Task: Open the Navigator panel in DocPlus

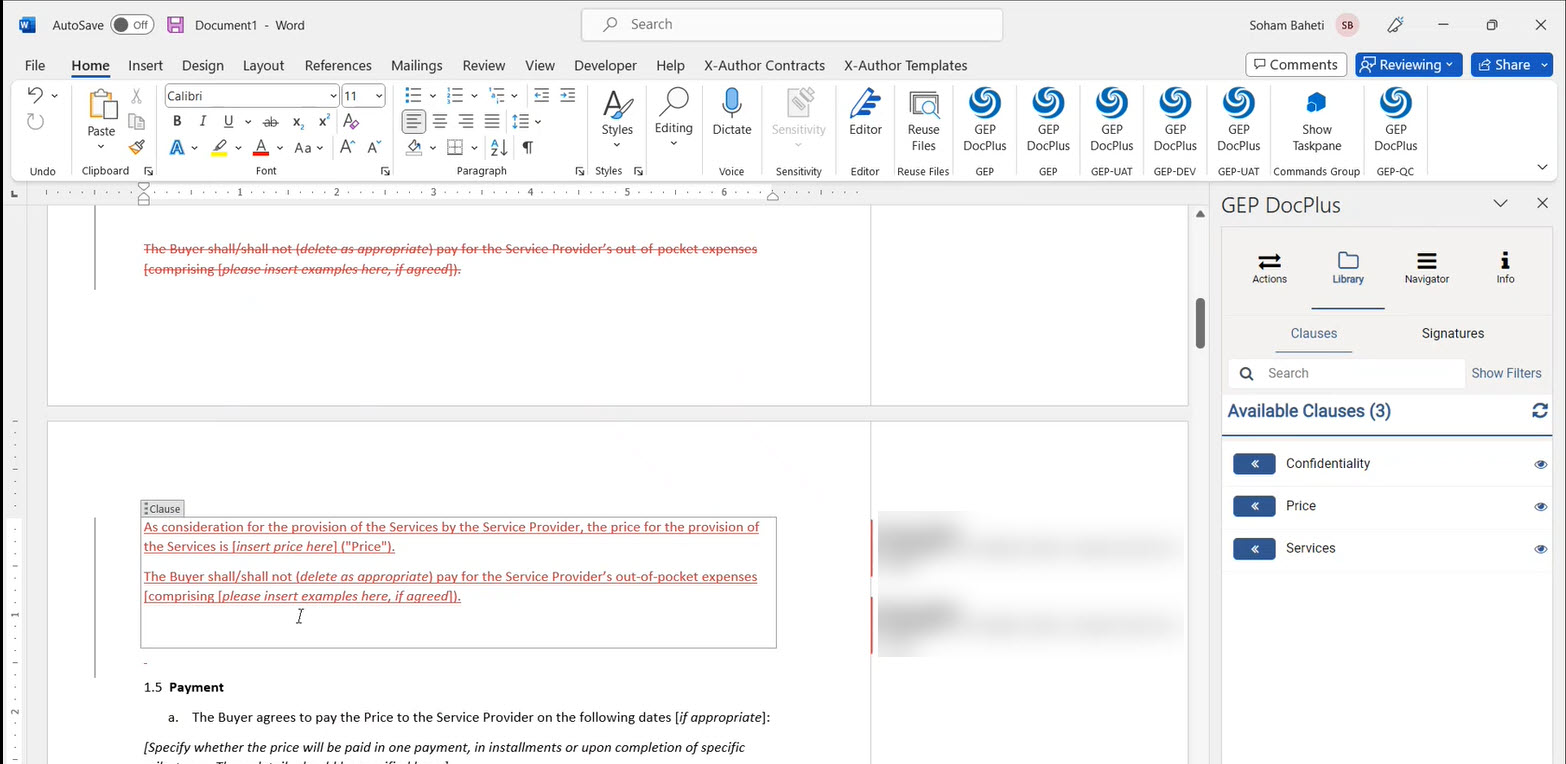Action: [1426, 267]
